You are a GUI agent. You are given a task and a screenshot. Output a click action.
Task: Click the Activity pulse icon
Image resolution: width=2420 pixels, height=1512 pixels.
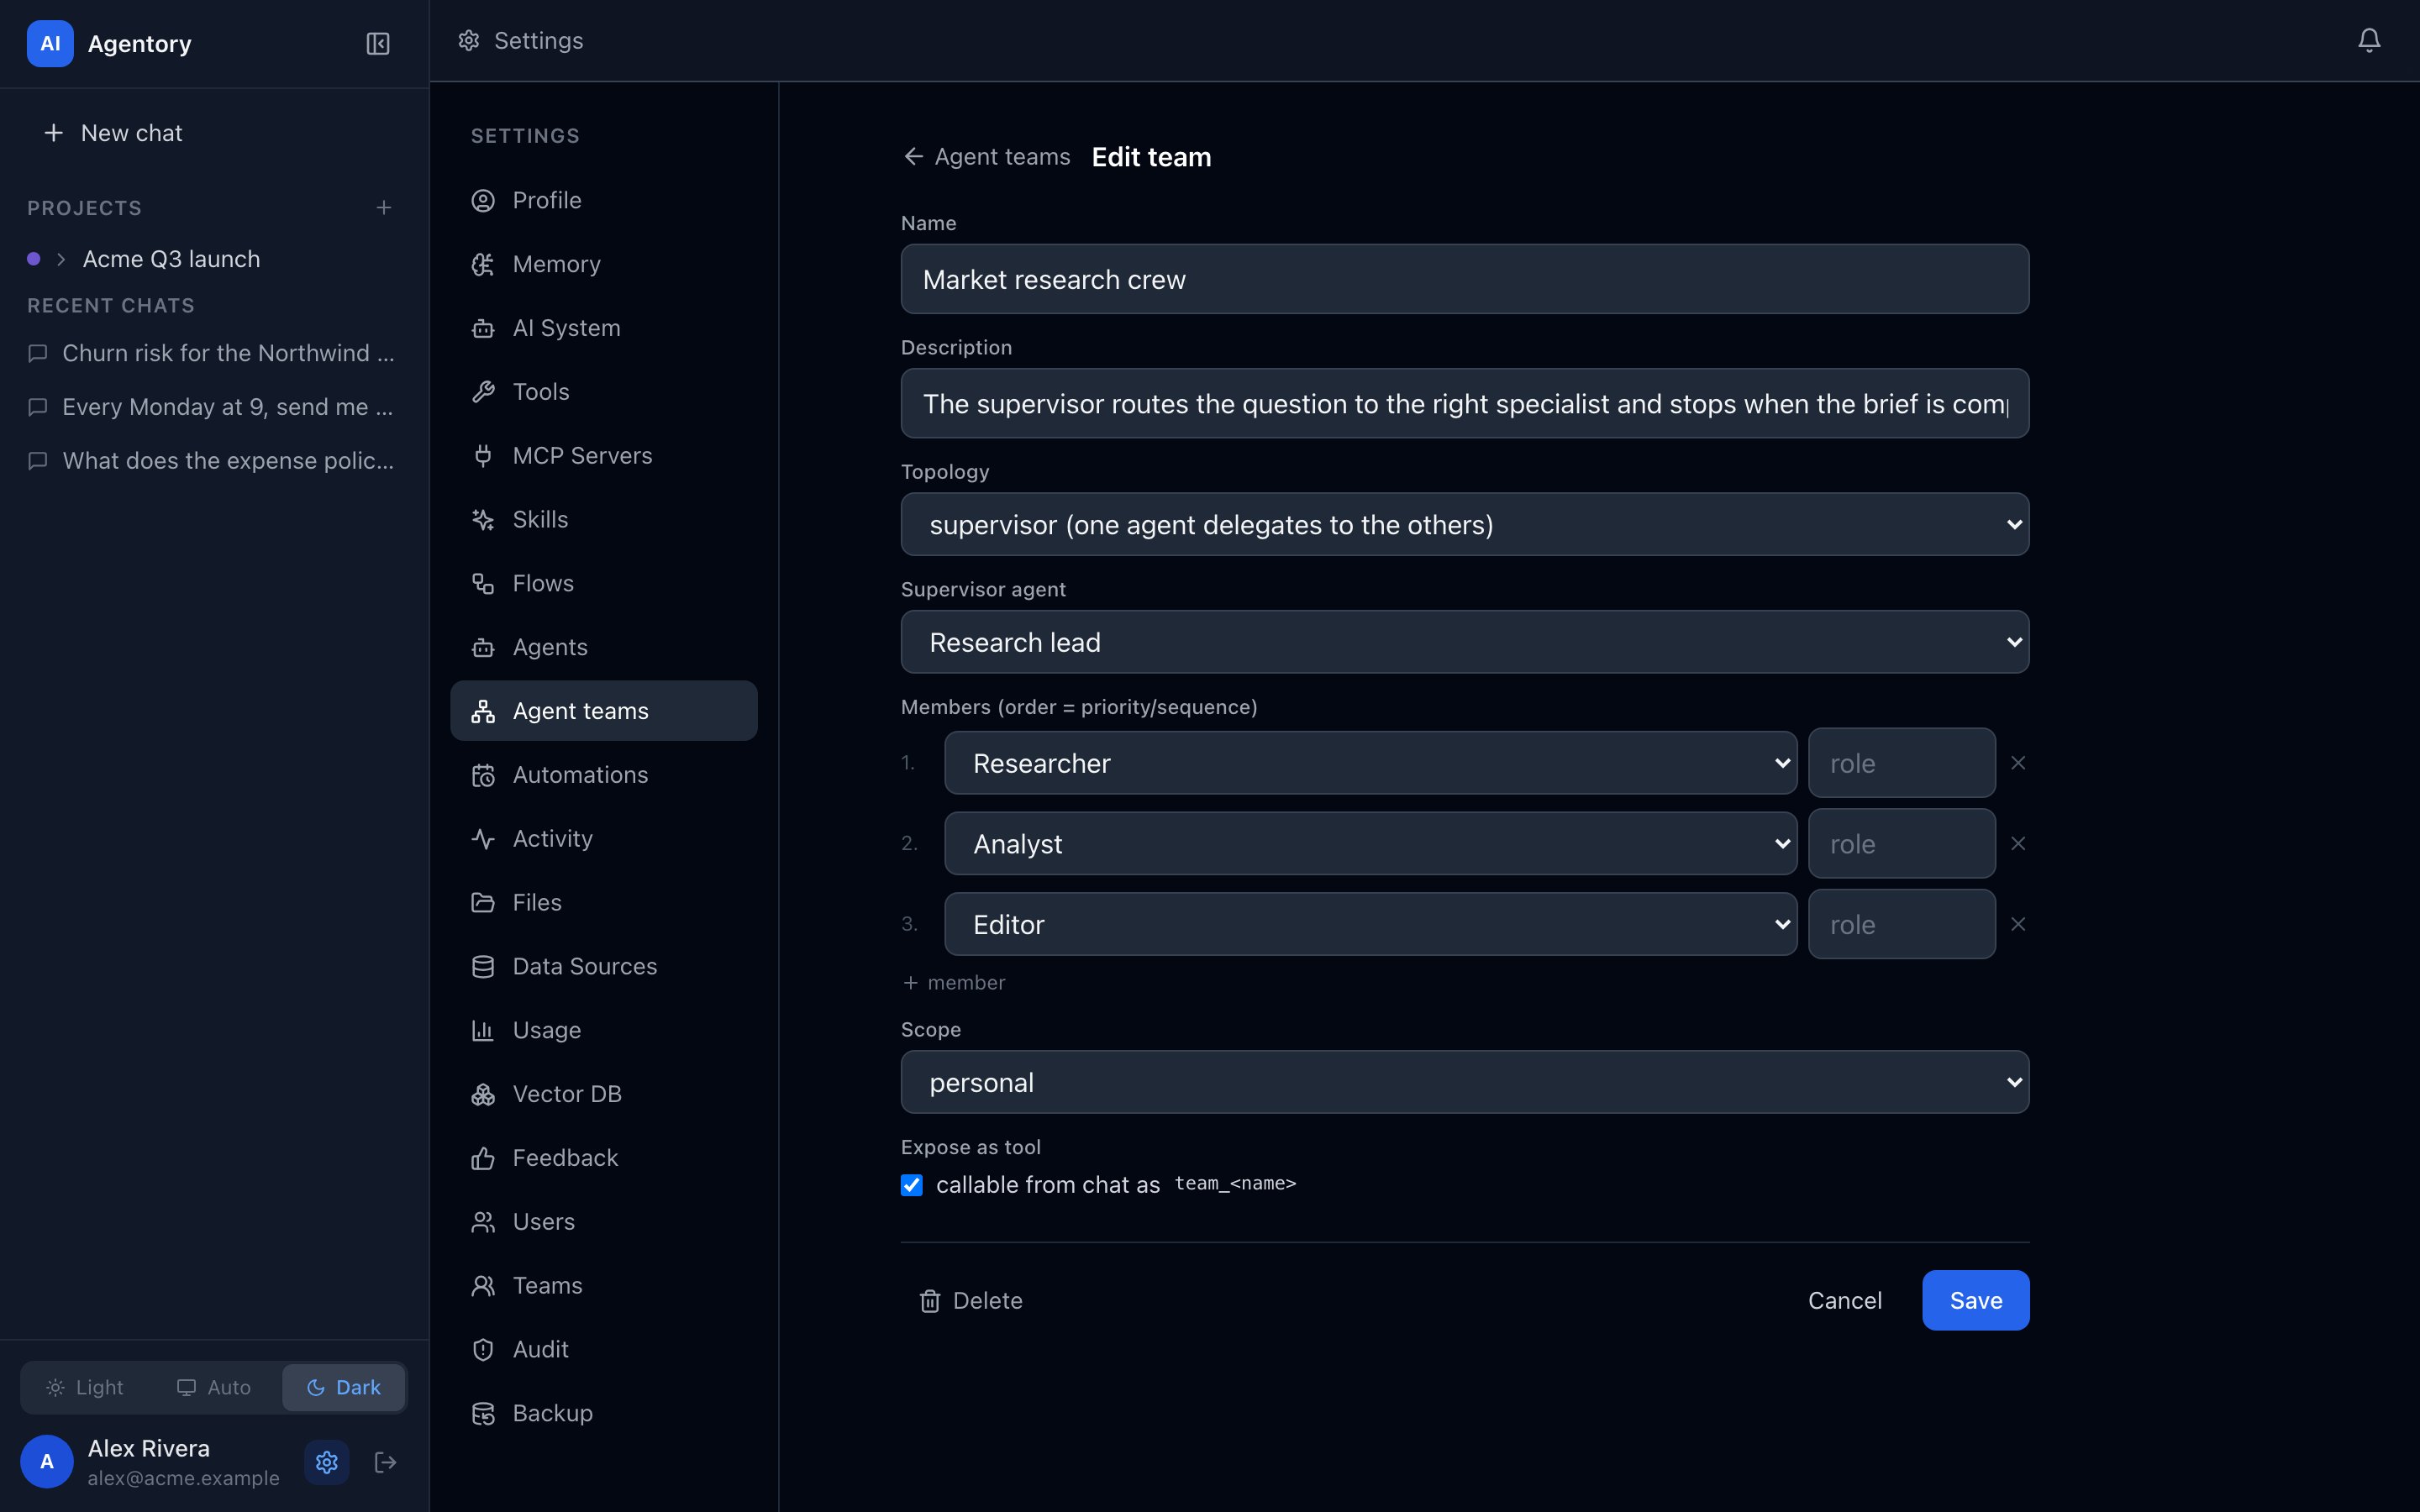483,839
